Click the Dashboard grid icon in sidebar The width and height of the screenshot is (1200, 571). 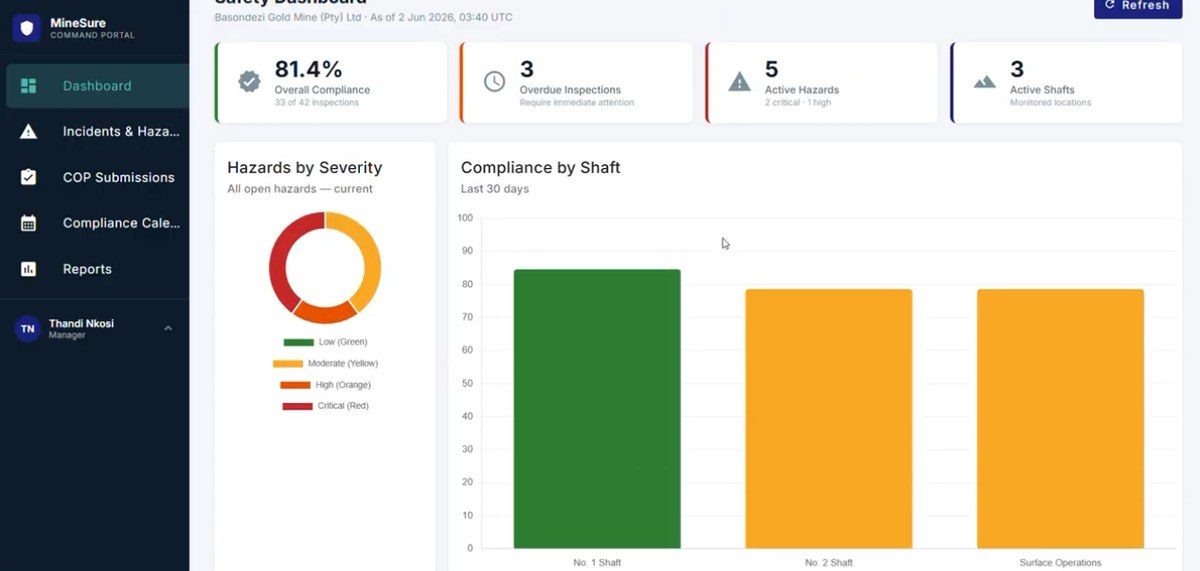click(28, 86)
